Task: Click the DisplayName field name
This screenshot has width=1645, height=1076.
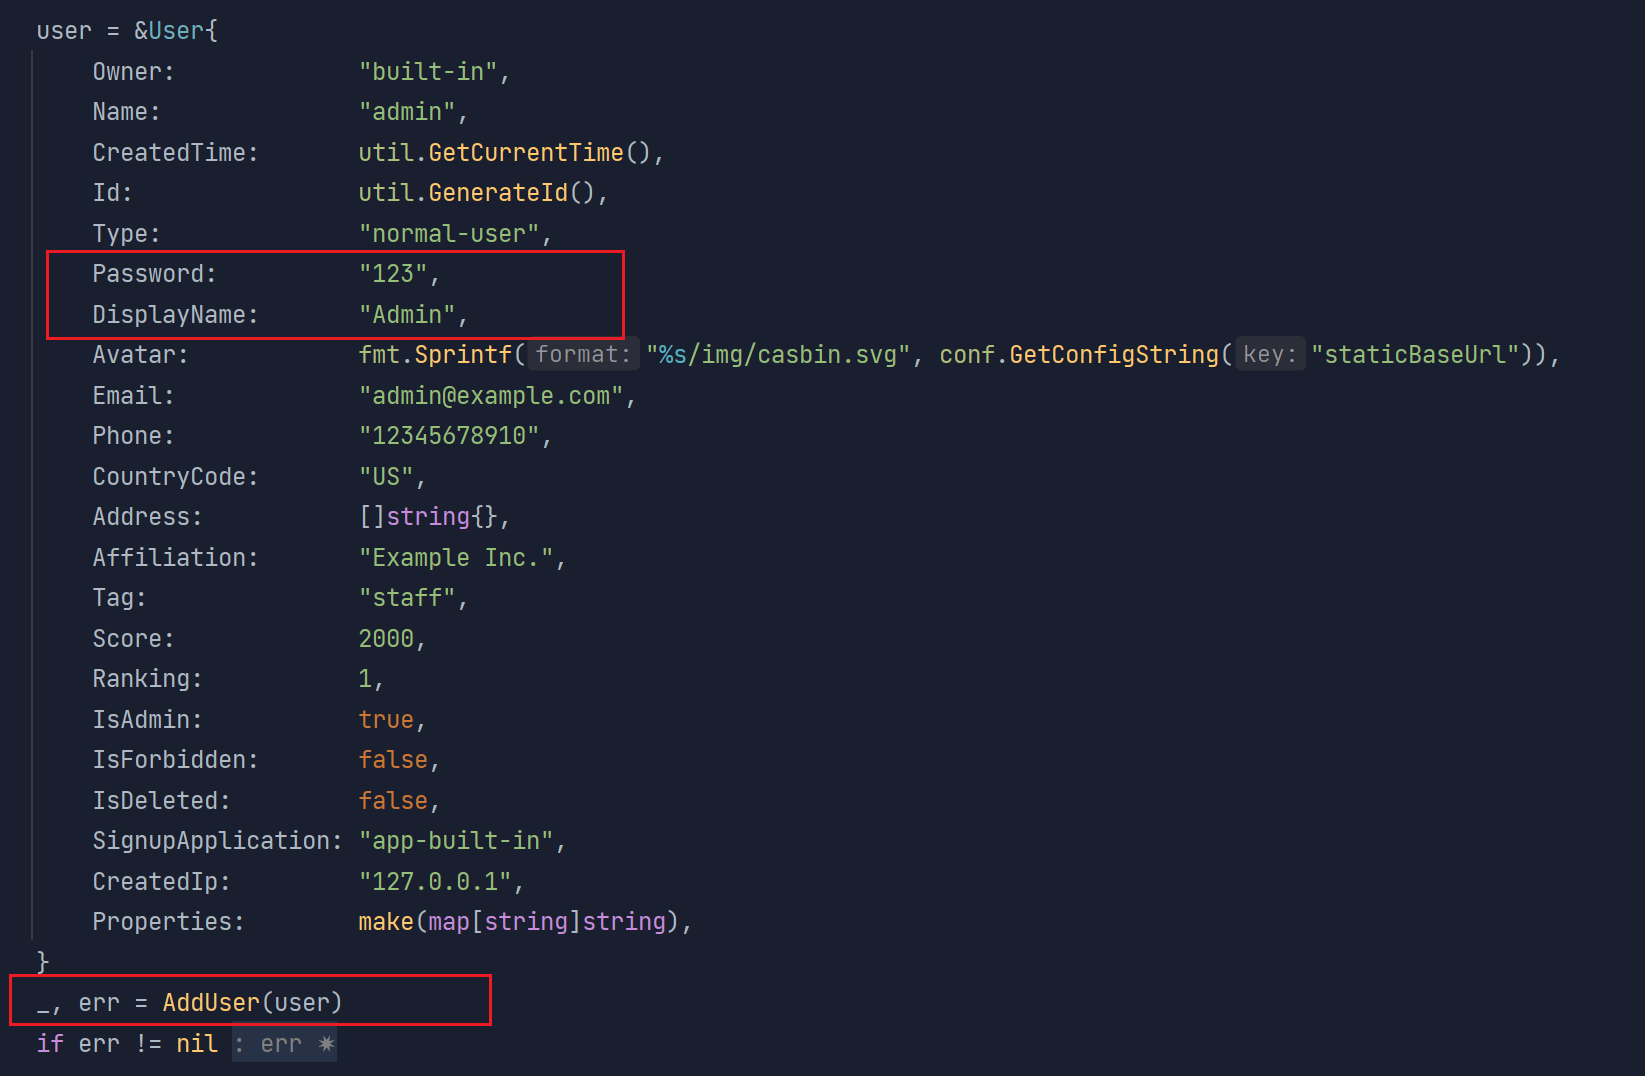Action: tap(169, 314)
